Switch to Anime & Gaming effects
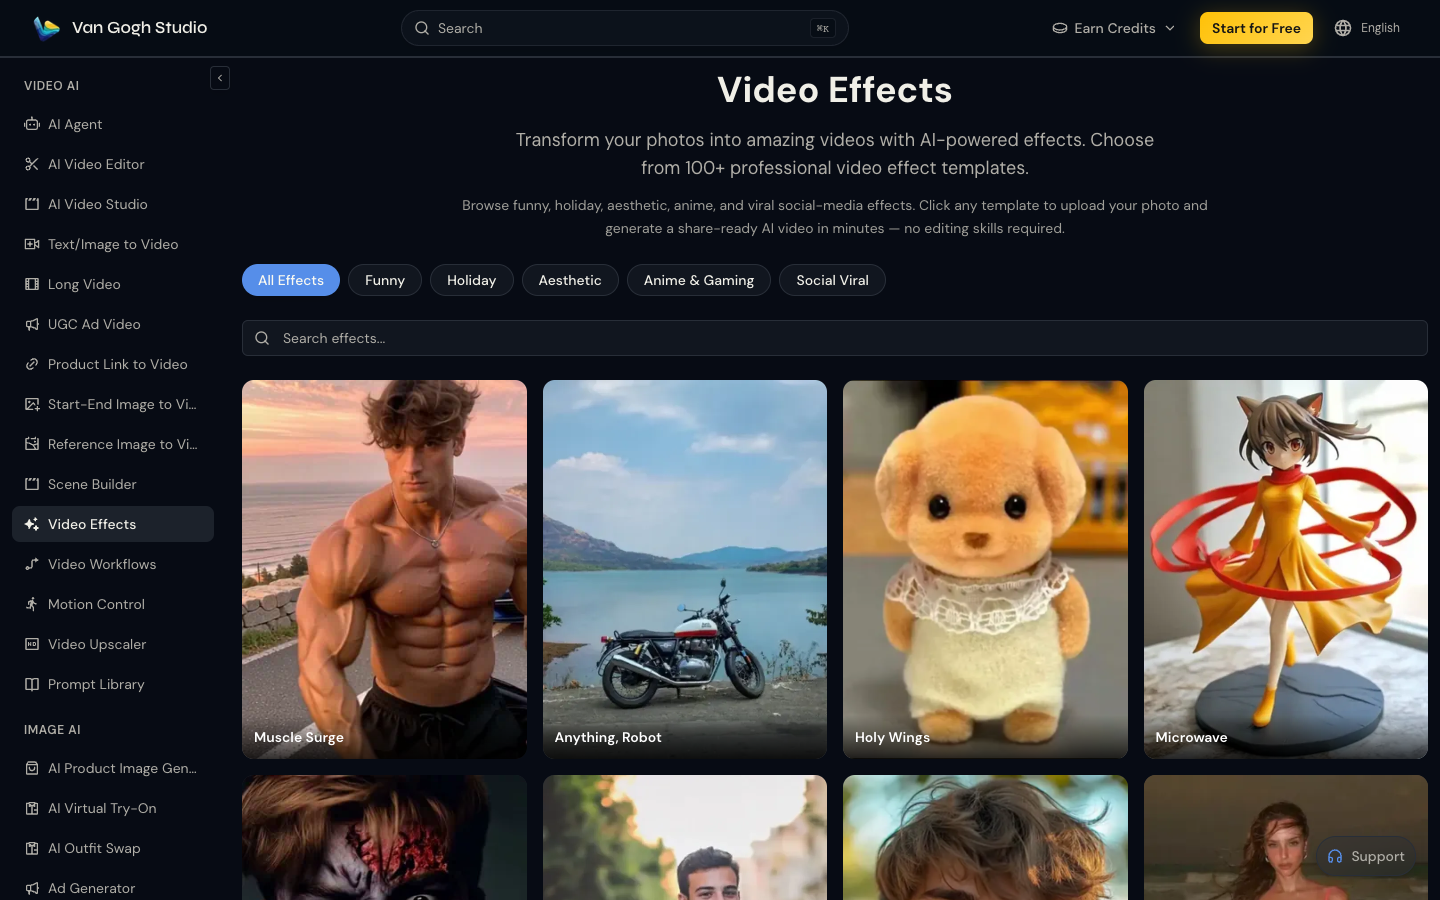 click(699, 280)
